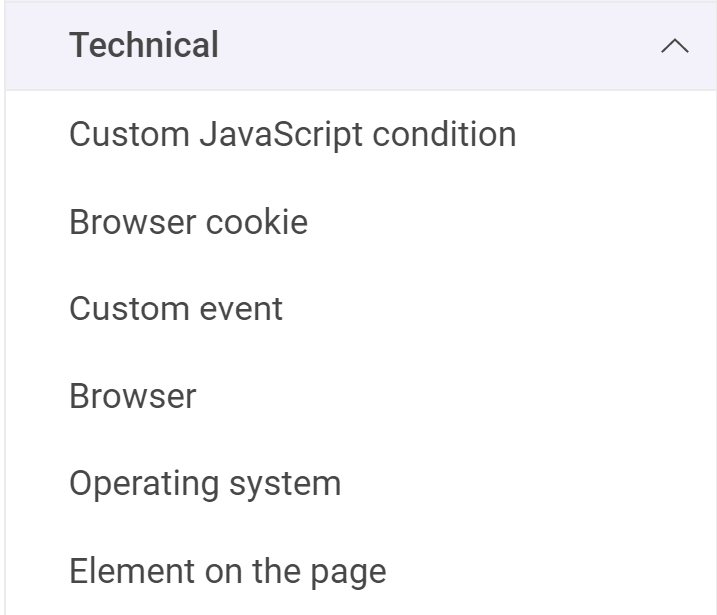Image resolution: width=717 pixels, height=615 pixels.
Task: Select Element on the page
Action: click(x=227, y=572)
